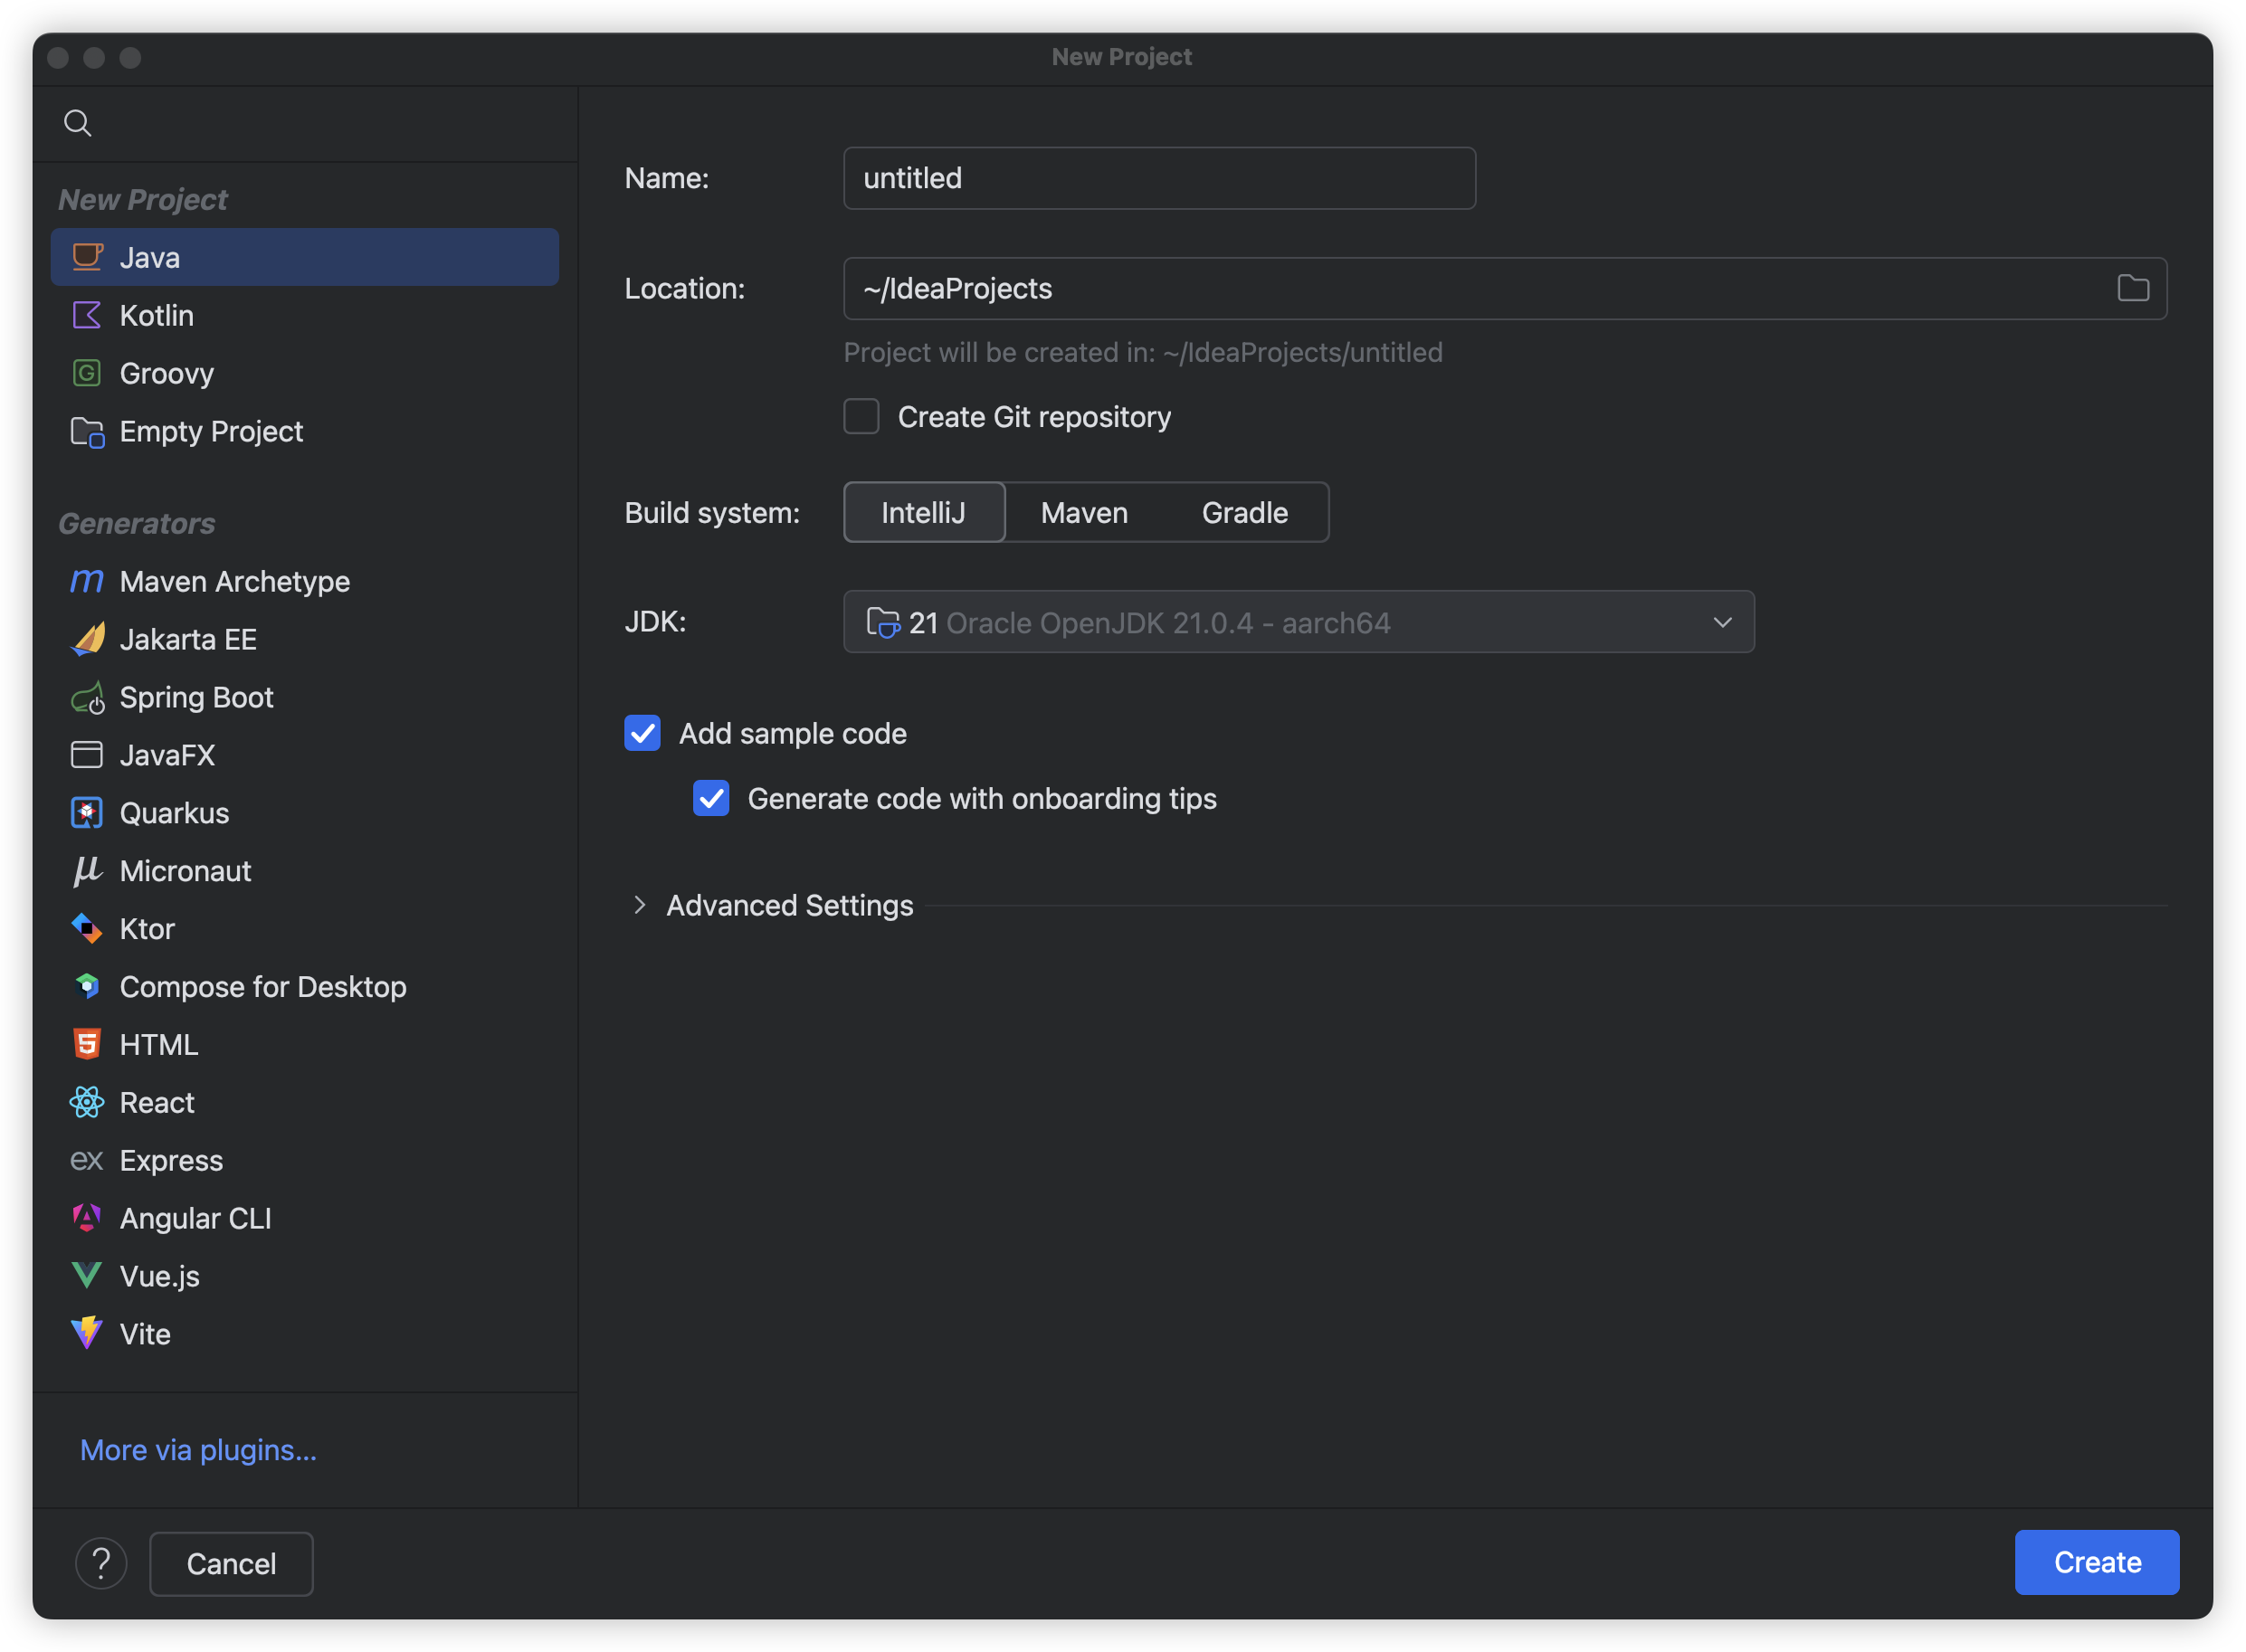Click the Create button
Viewport: 2246px width, 1652px height.
[x=2096, y=1562]
